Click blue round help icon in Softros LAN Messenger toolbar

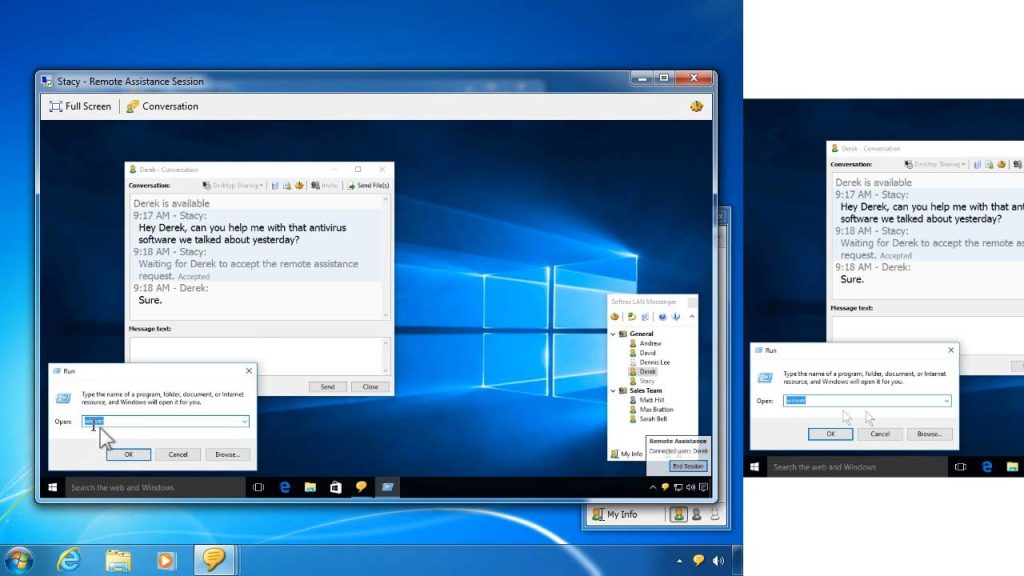pos(662,317)
